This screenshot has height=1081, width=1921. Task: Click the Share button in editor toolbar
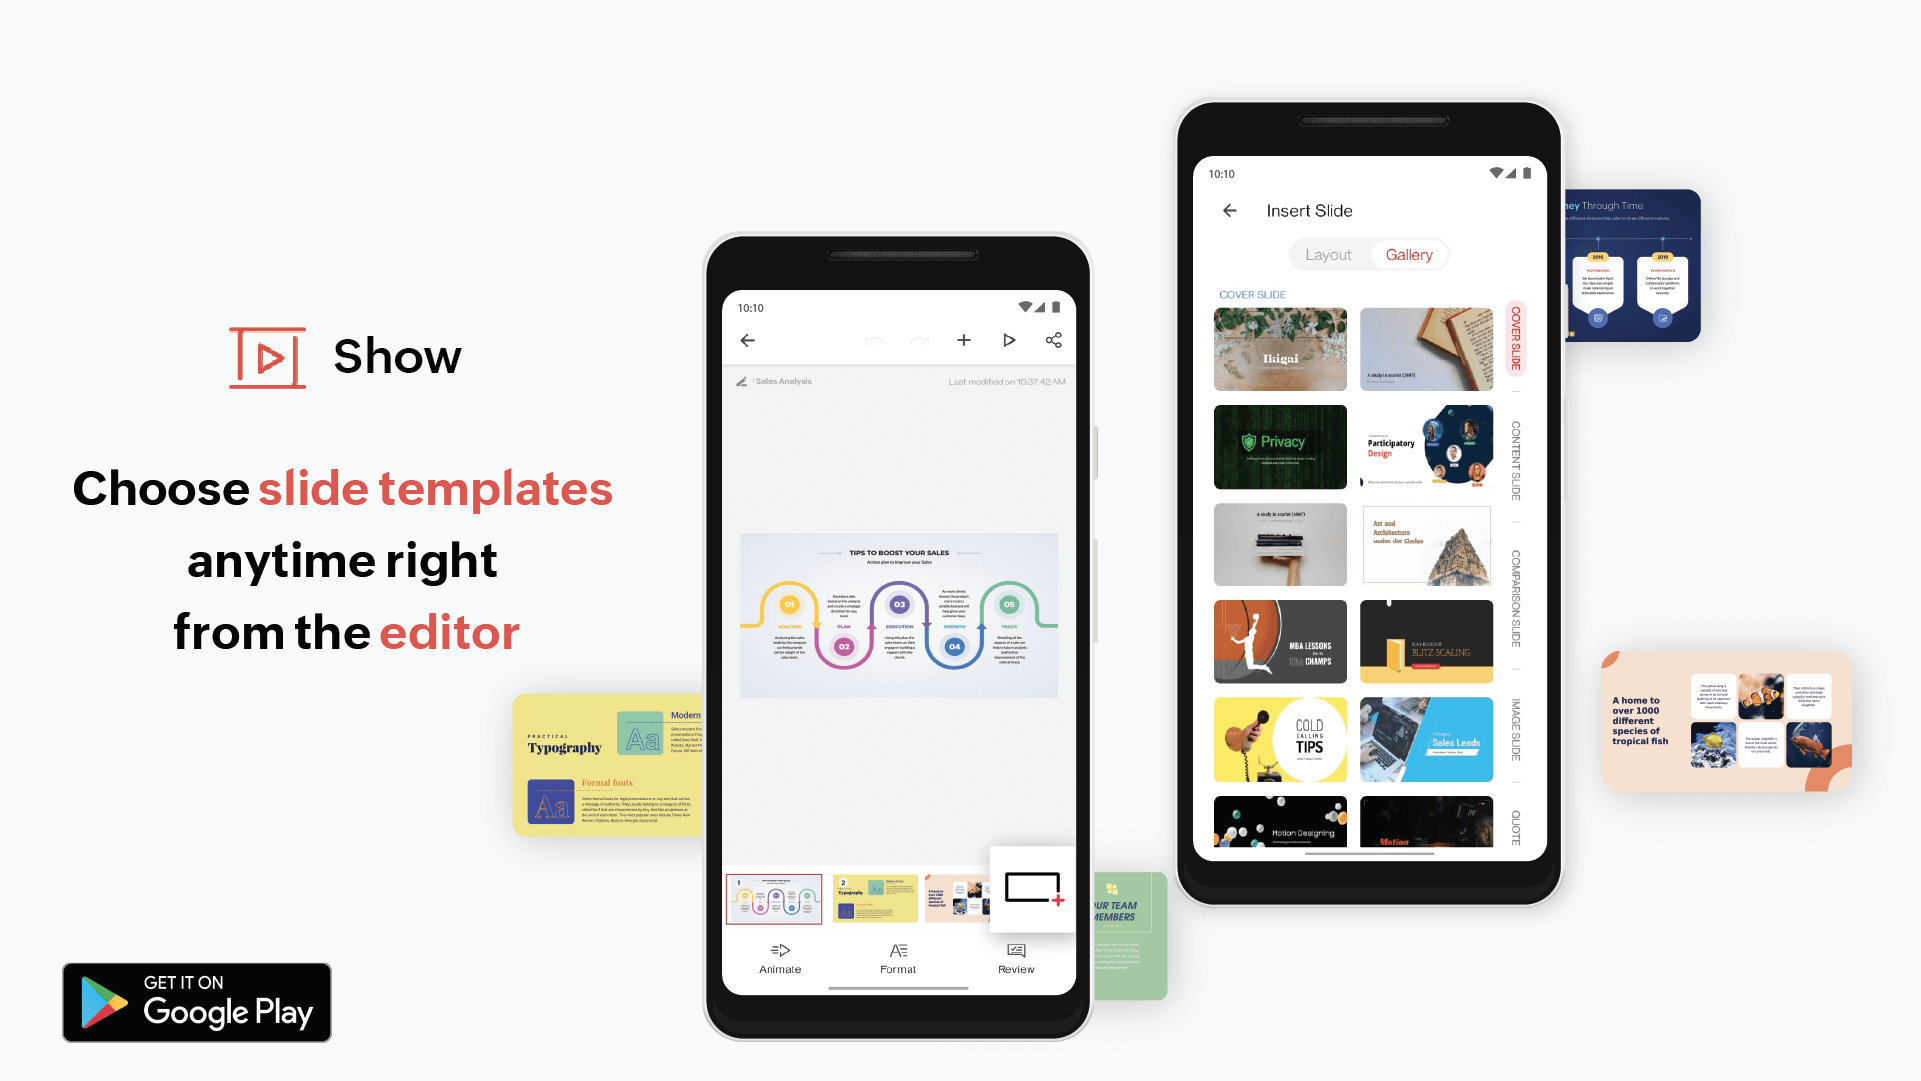tap(1054, 341)
